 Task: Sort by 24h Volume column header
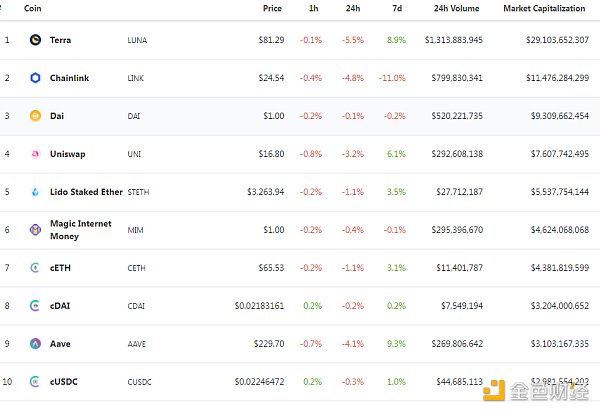click(456, 8)
